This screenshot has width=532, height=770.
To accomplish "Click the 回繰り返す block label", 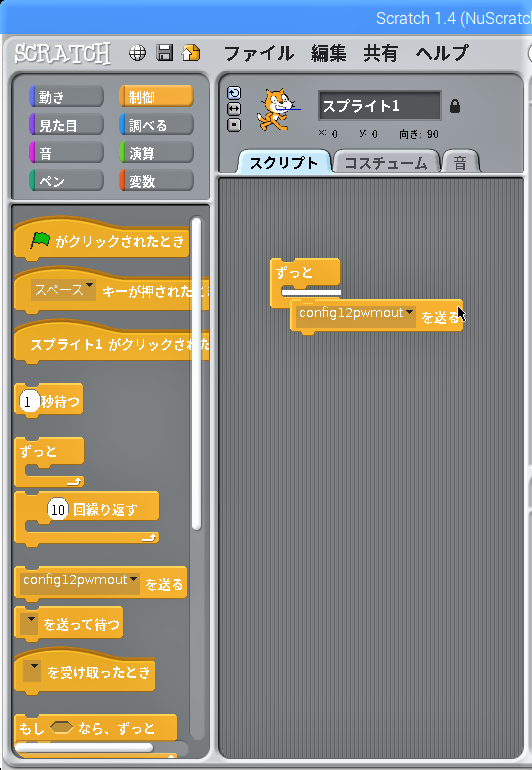I will (x=105, y=510).
